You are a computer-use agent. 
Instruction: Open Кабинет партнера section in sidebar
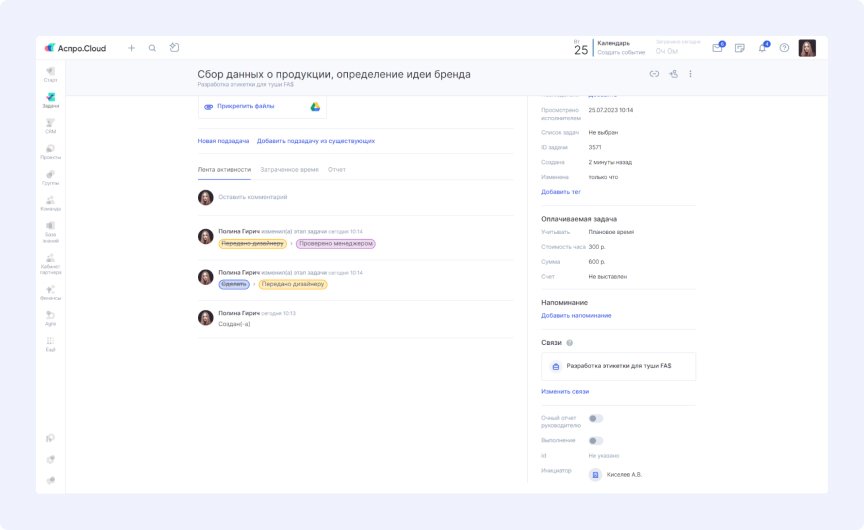pyautogui.click(x=50, y=264)
